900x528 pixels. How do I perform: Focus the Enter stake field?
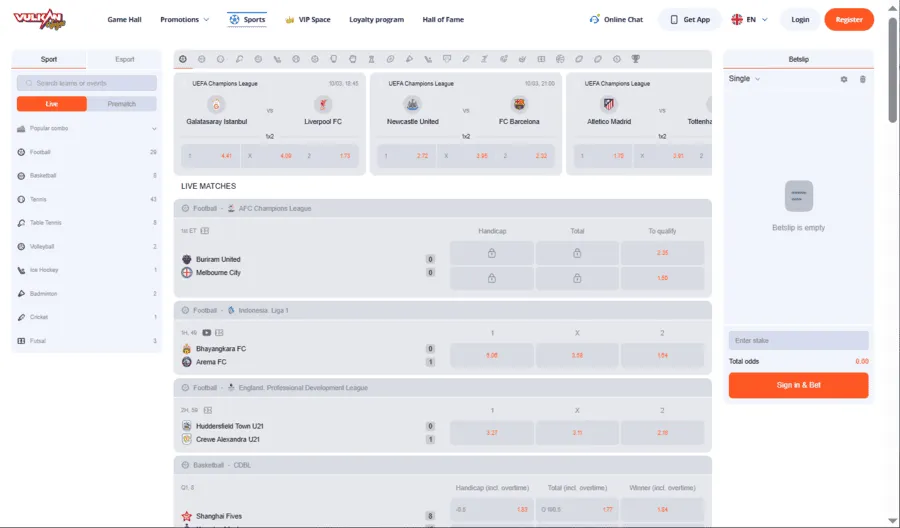[x=798, y=340]
